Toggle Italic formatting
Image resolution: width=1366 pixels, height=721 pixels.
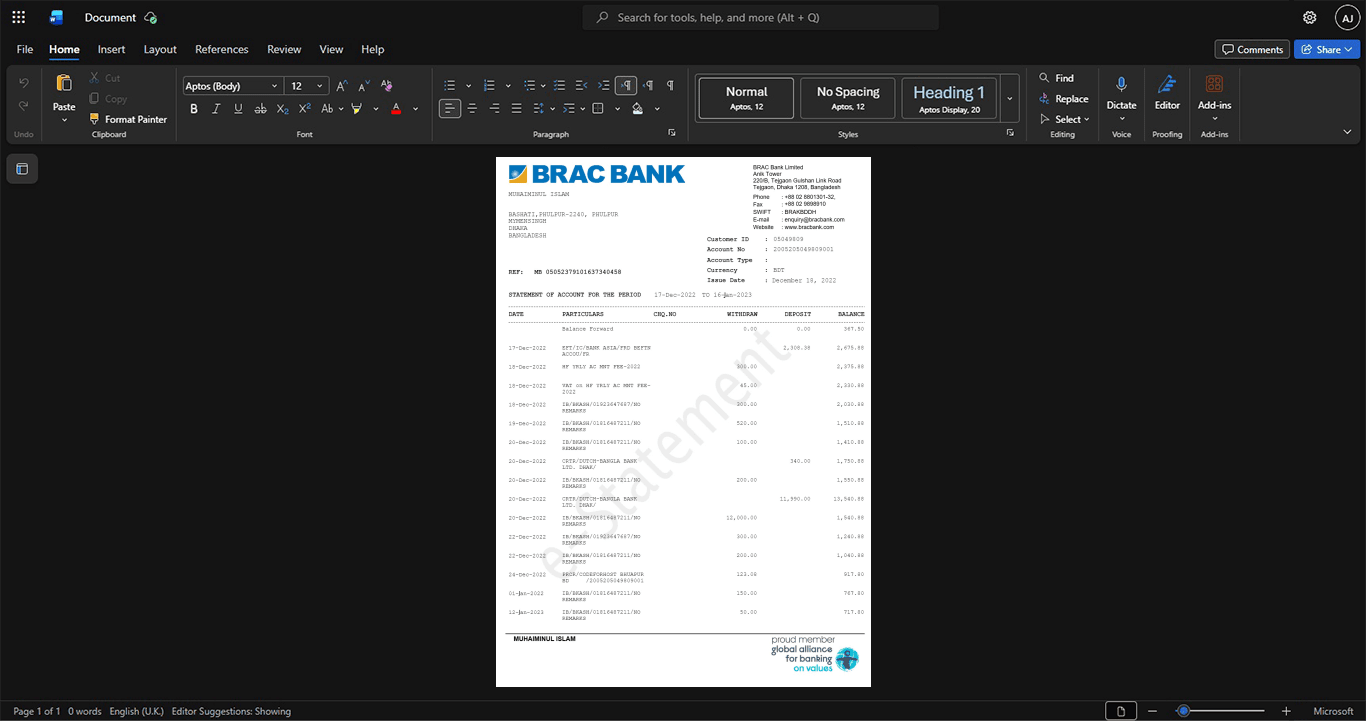(x=216, y=108)
